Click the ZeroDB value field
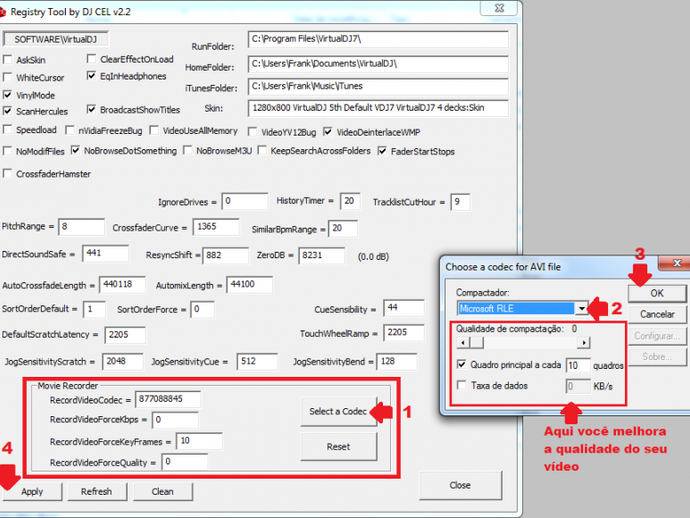The width and height of the screenshot is (690, 518). [322, 255]
